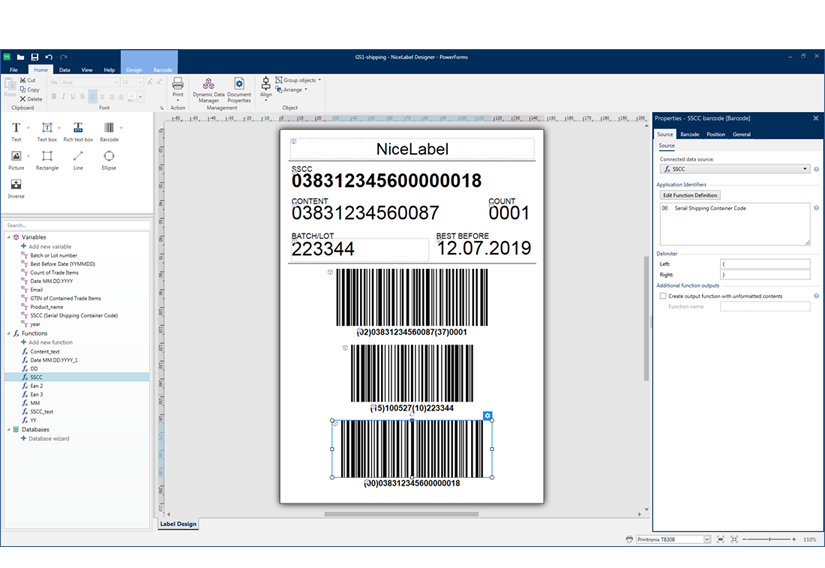
Task: Close the Properties panel
Action: [x=816, y=118]
